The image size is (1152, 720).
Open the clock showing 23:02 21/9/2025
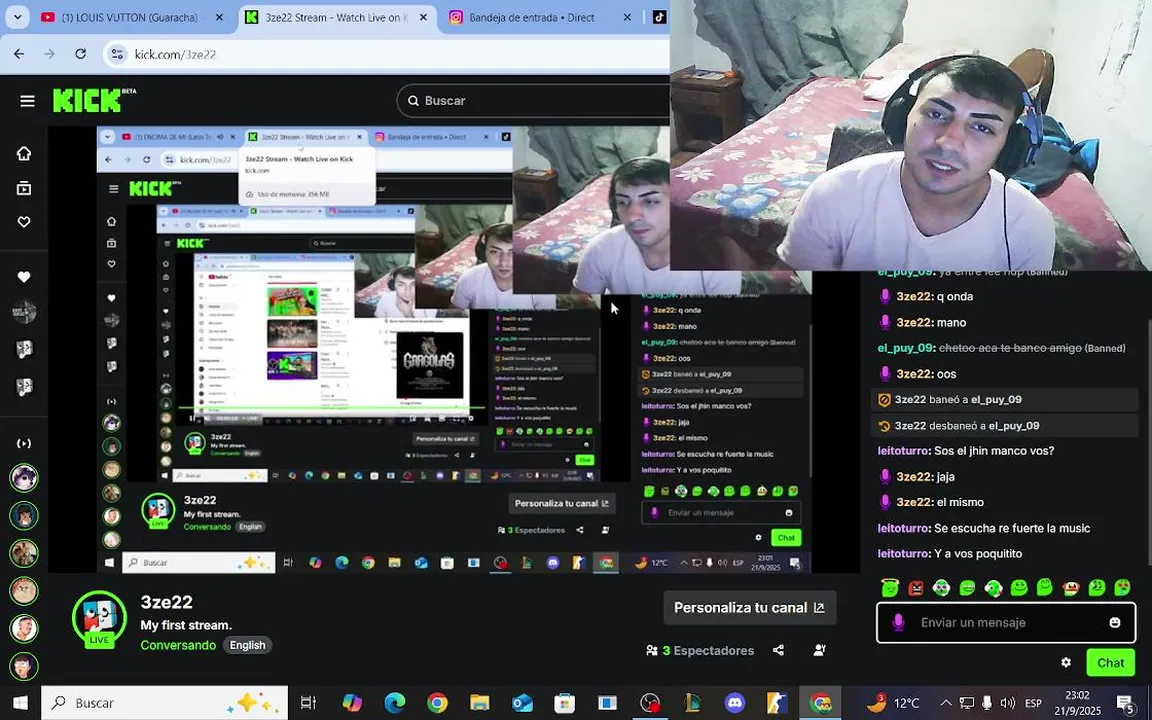click(1077, 703)
